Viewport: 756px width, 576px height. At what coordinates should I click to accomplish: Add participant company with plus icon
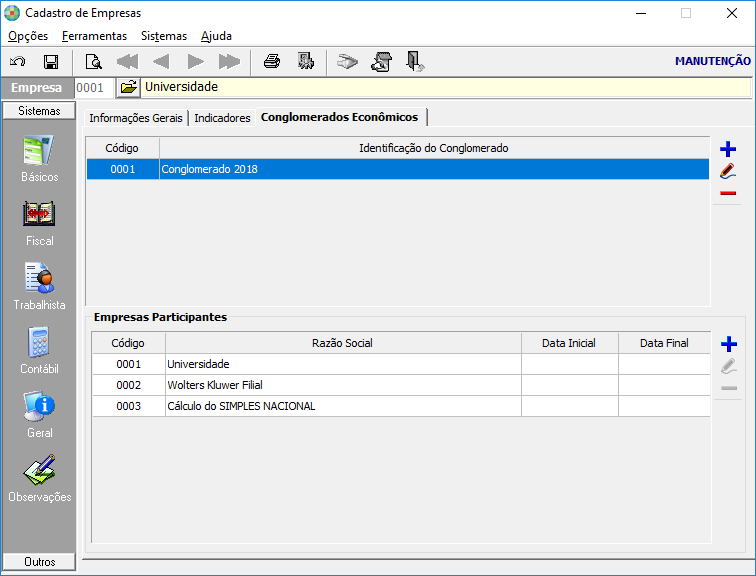729,344
